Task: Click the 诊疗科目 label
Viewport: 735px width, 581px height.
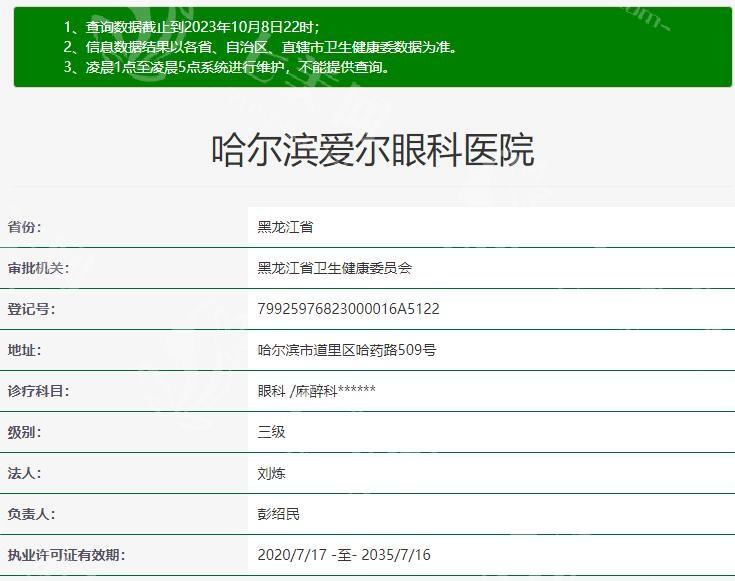Action: [x=38, y=391]
